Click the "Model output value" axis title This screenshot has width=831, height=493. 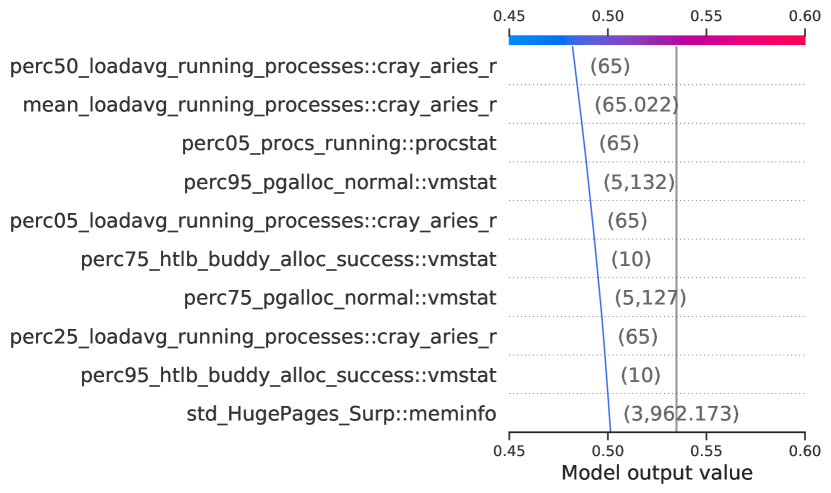click(657, 472)
